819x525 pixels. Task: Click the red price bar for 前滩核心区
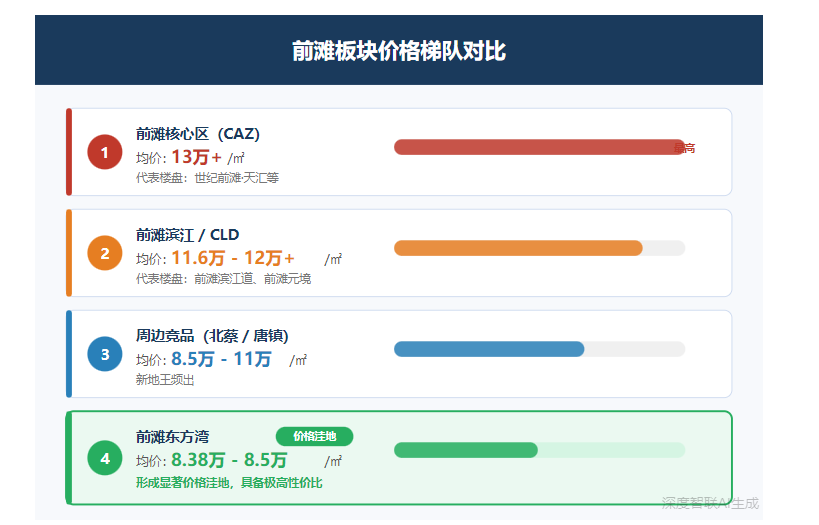(x=539, y=147)
